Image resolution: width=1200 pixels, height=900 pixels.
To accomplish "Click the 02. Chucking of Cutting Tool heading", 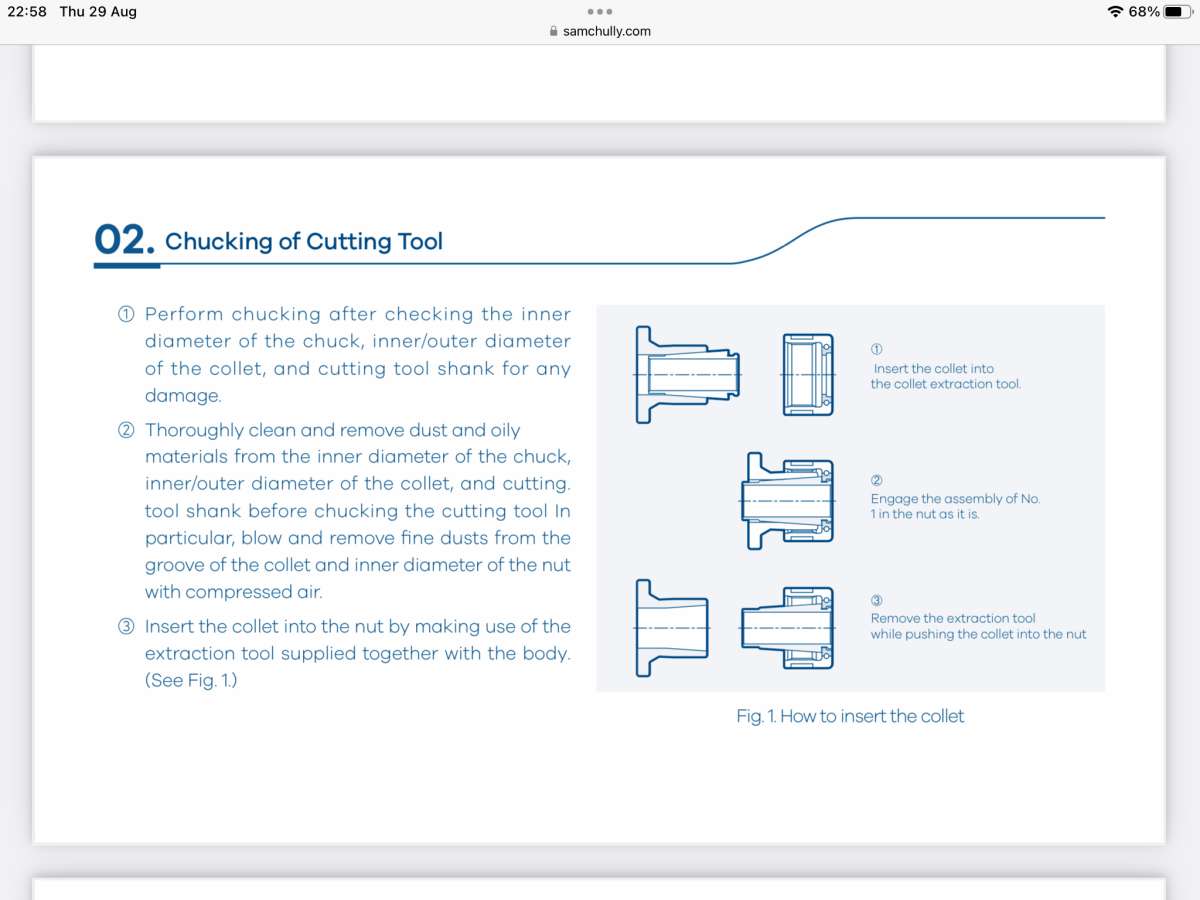I will [268, 241].
